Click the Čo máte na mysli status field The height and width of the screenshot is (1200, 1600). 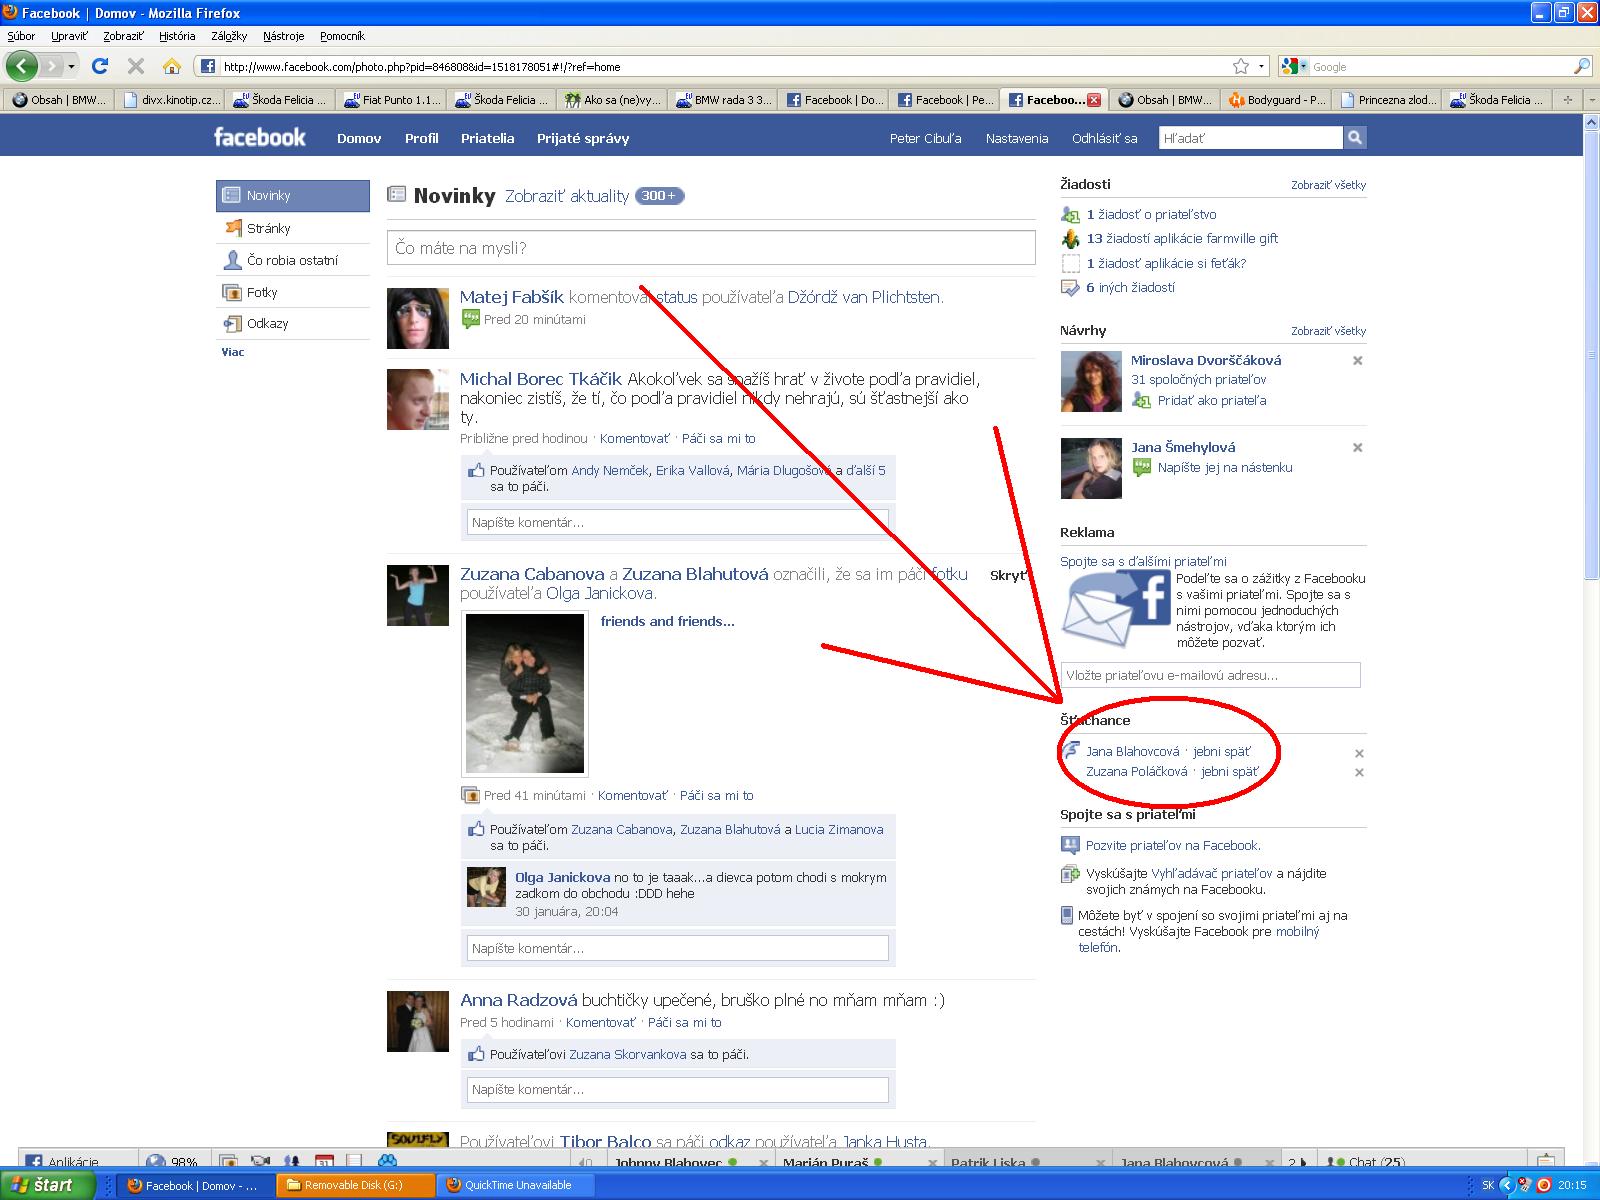tap(710, 248)
